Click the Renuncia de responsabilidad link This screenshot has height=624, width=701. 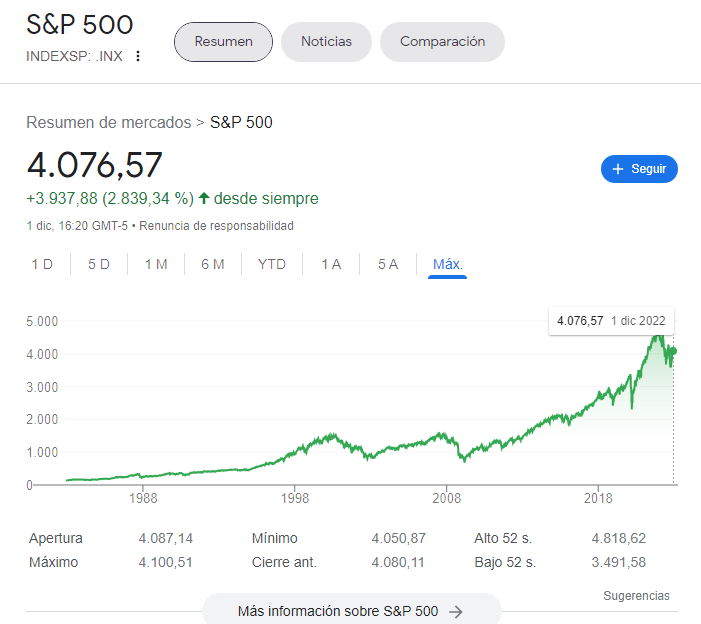coord(216,226)
